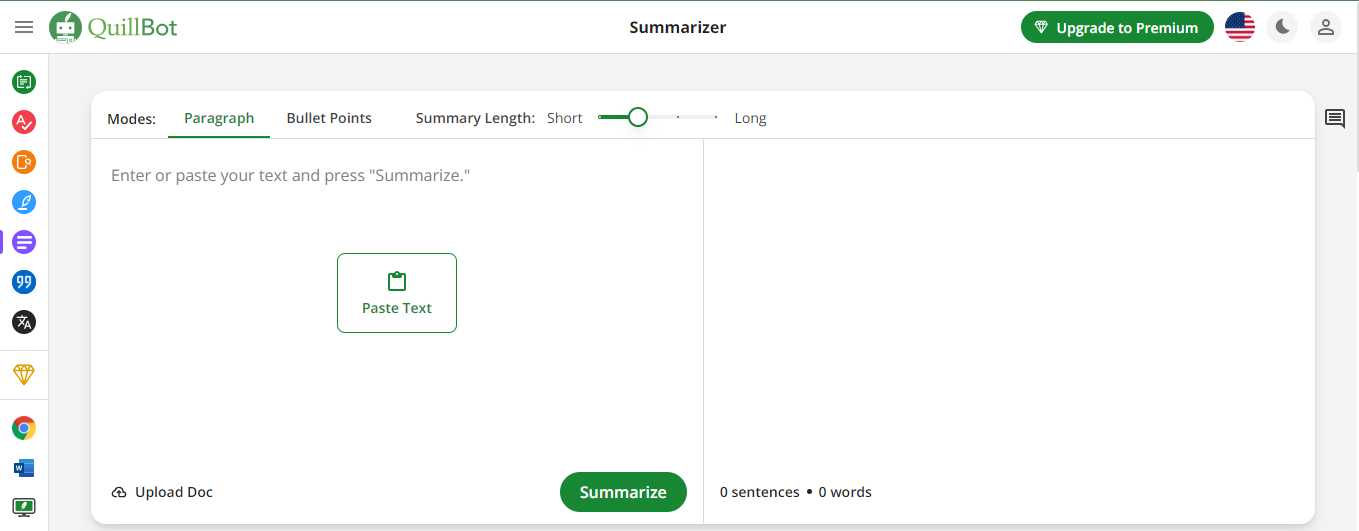Screen dimensions: 1359x531
Task: Open the Co-Writer pen icon
Action: (24, 202)
